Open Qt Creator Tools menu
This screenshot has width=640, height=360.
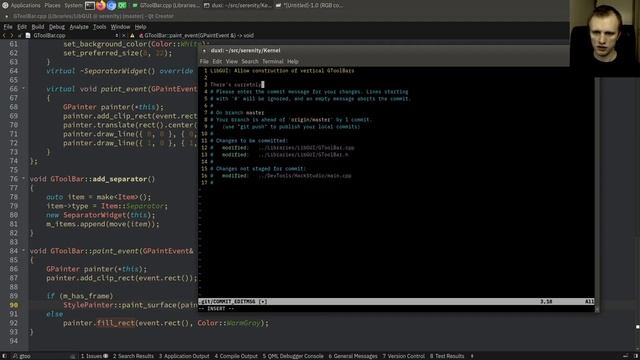click(x=99, y=27)
